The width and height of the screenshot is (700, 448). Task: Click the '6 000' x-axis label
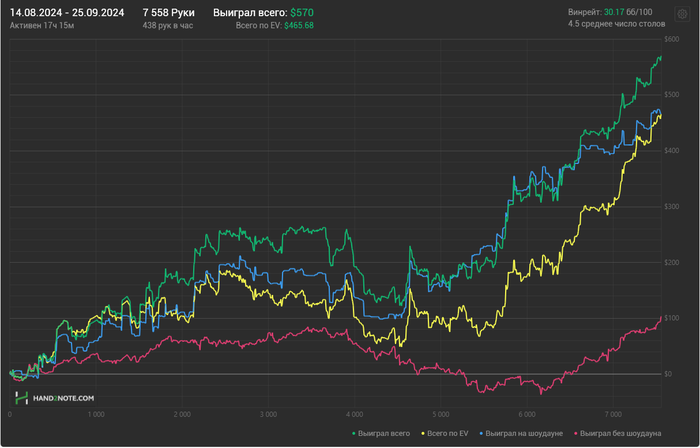(527, 415)
